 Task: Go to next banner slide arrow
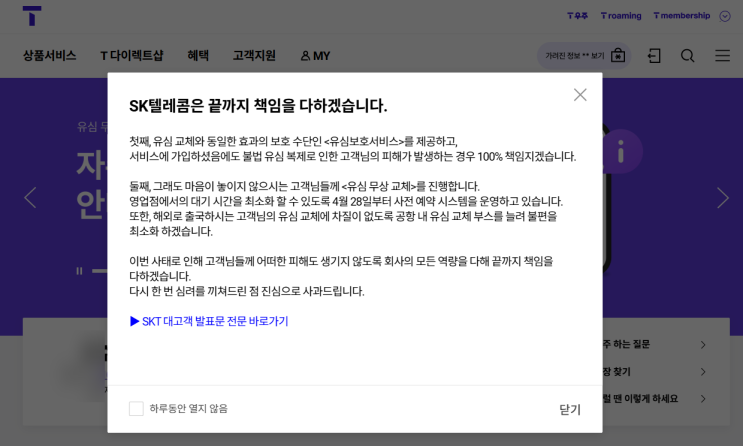pos(723,198)
